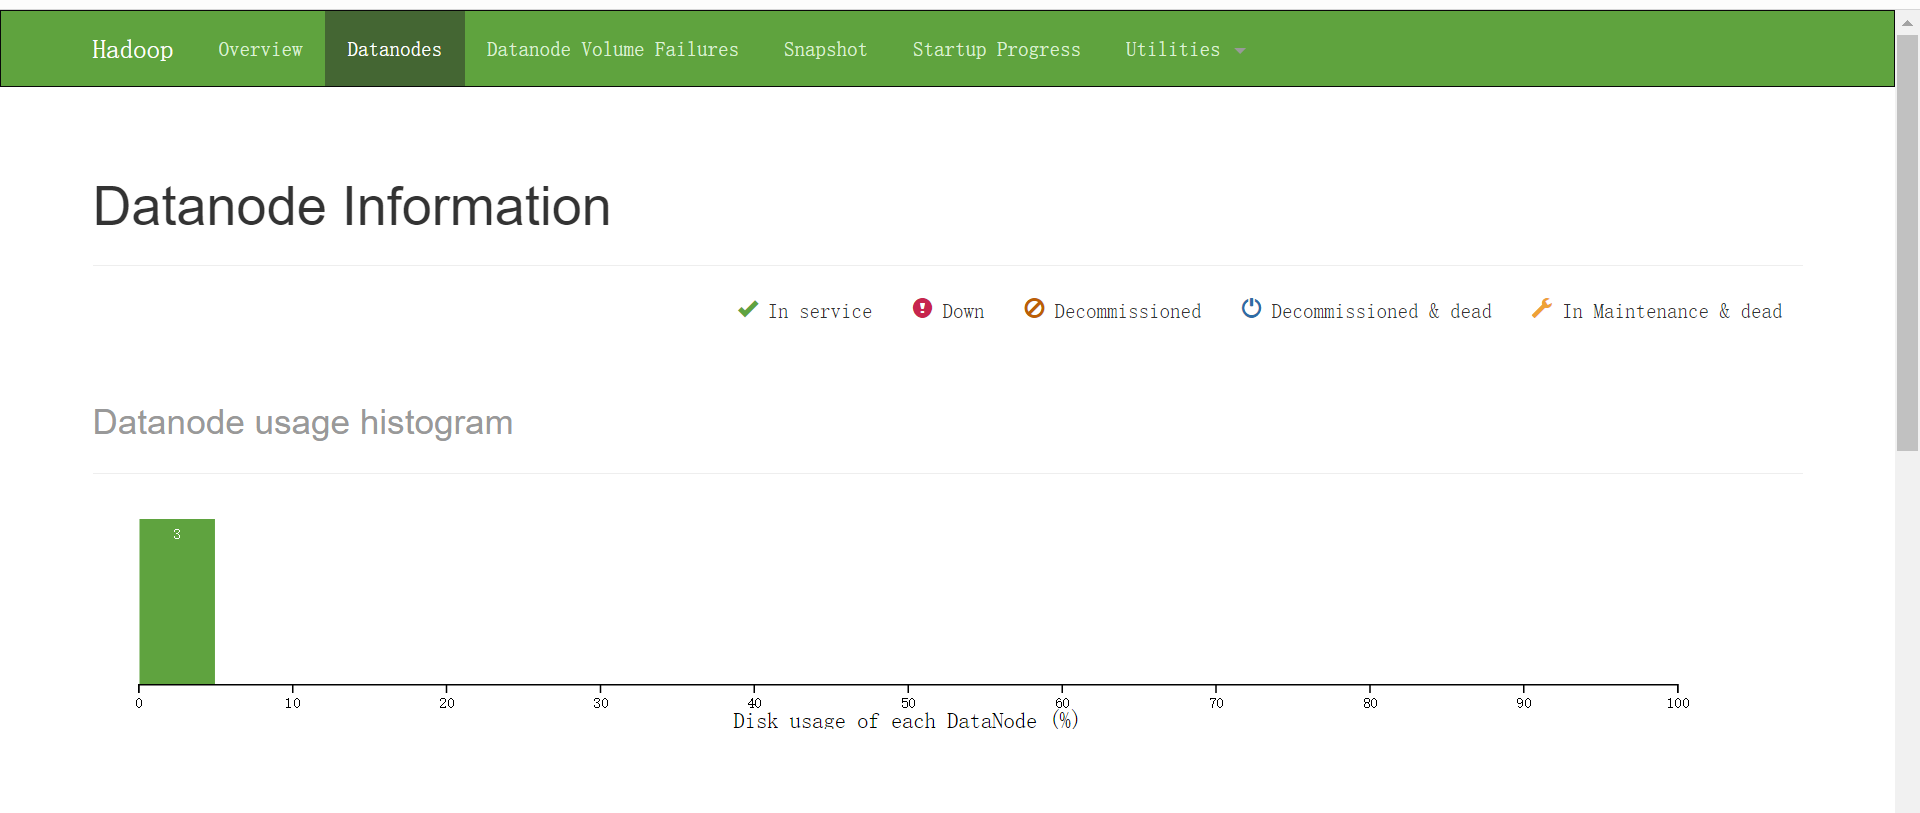
Task: Click the green In service checkmark icon
Action: point(748,309)
